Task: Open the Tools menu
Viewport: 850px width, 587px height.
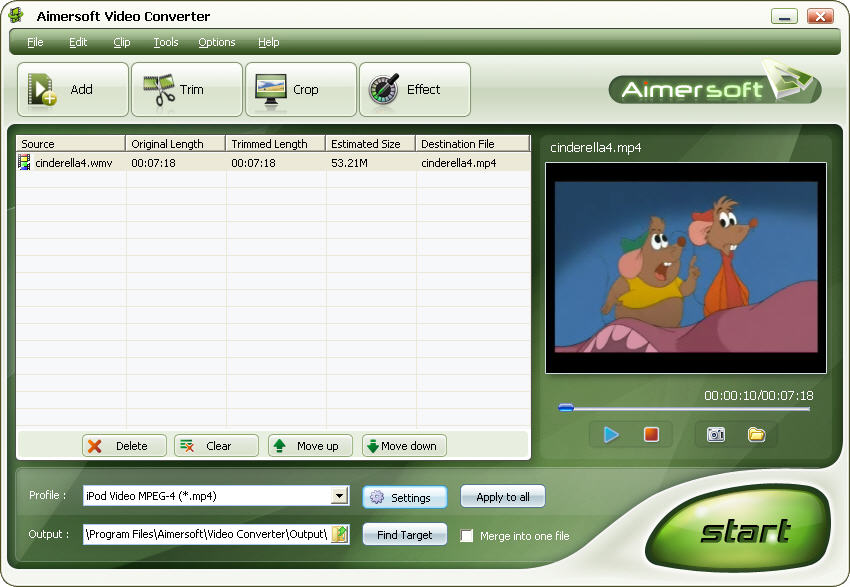Action: (x=166, y=42)
